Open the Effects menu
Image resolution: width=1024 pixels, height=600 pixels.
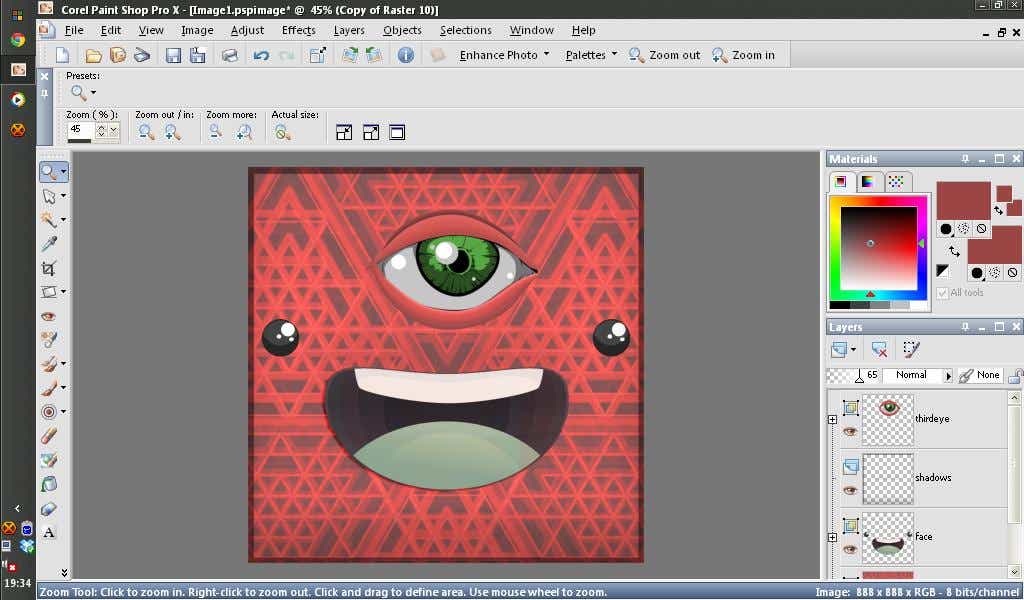tap(298, 30)
